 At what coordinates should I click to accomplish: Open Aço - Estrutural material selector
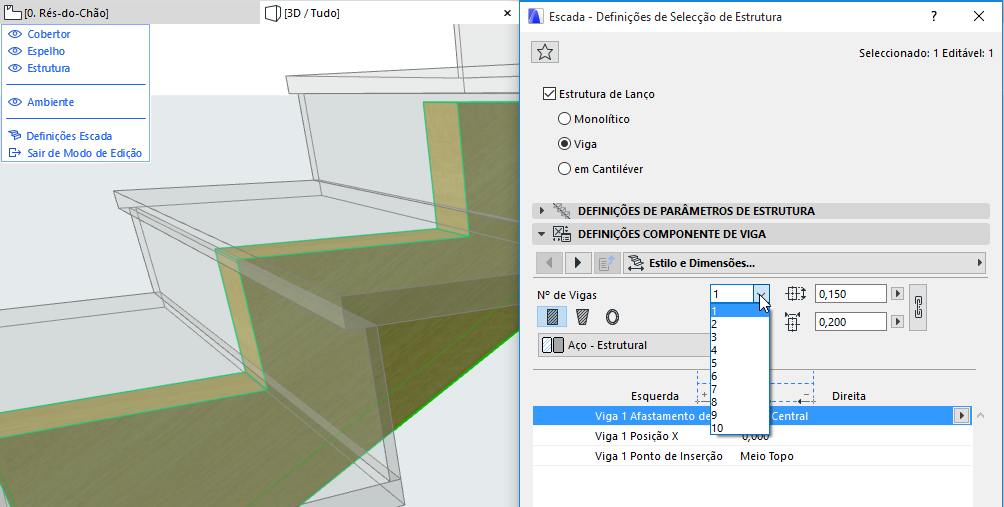pos(624,345)
